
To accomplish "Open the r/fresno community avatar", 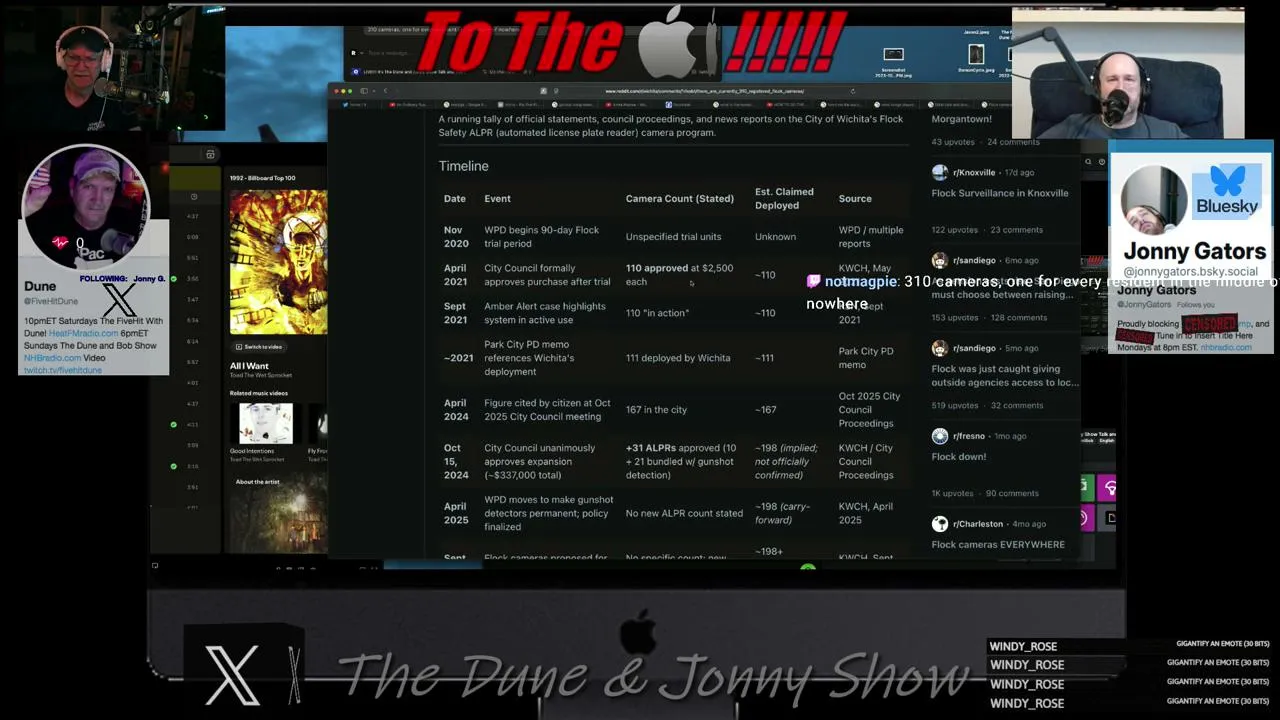I will [940, 436].
